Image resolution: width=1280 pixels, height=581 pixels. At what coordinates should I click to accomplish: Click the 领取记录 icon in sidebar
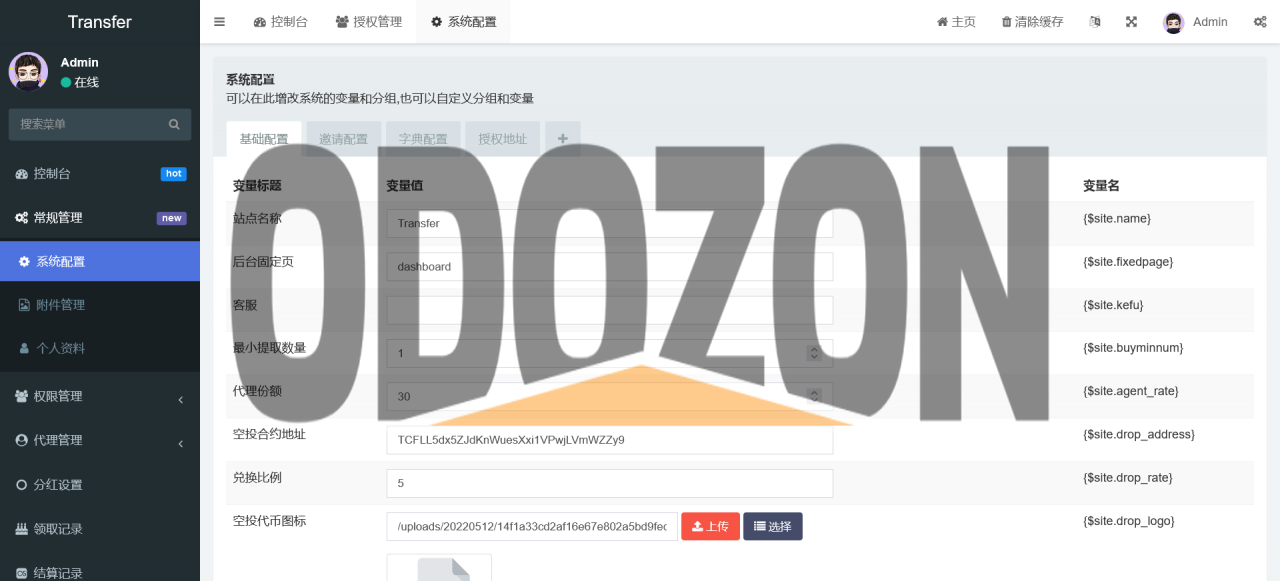pyautogui.click(x=21, y=529)
